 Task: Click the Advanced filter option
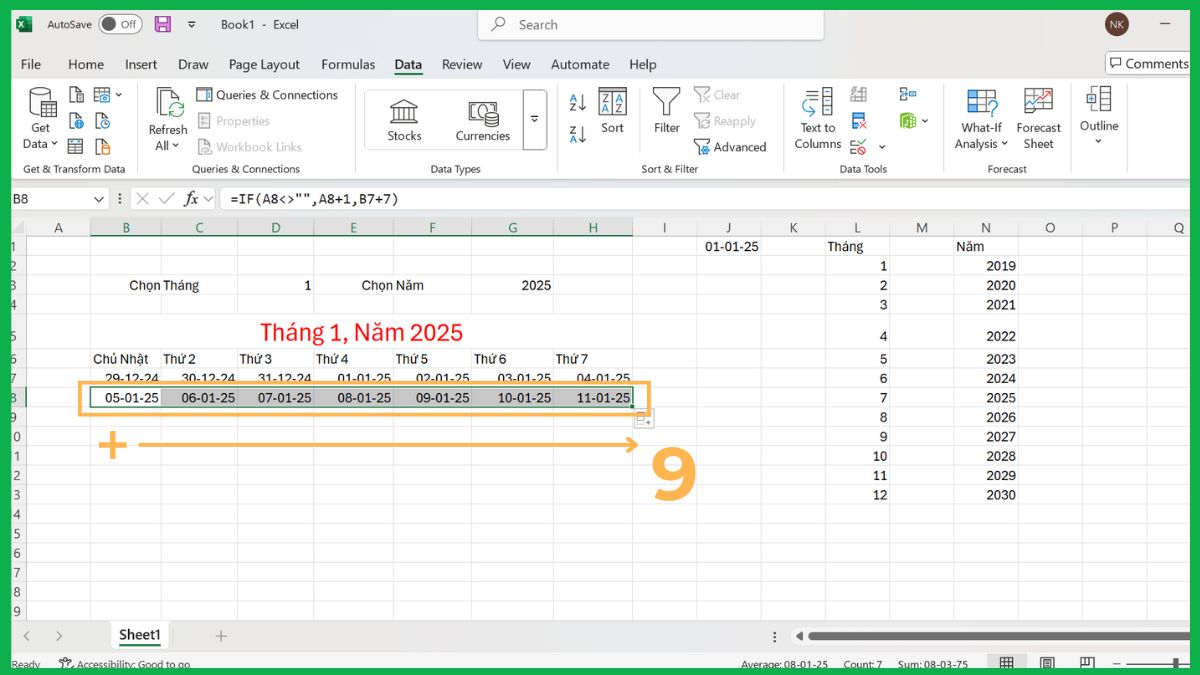pos(731,146)
